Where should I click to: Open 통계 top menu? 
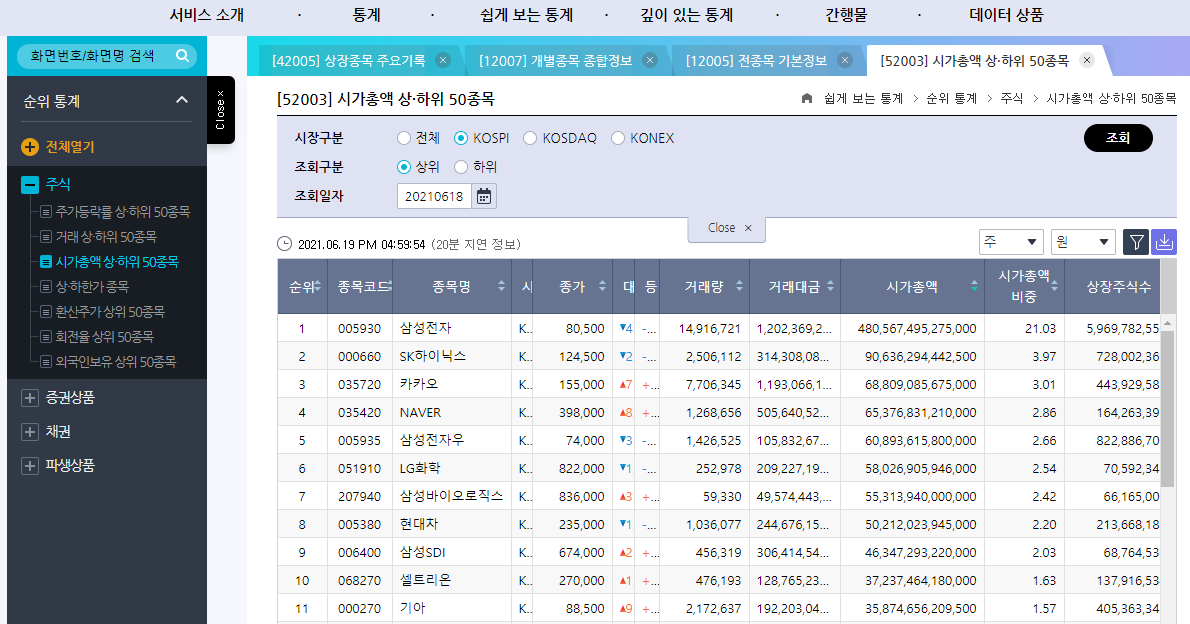tap(367, 15)
